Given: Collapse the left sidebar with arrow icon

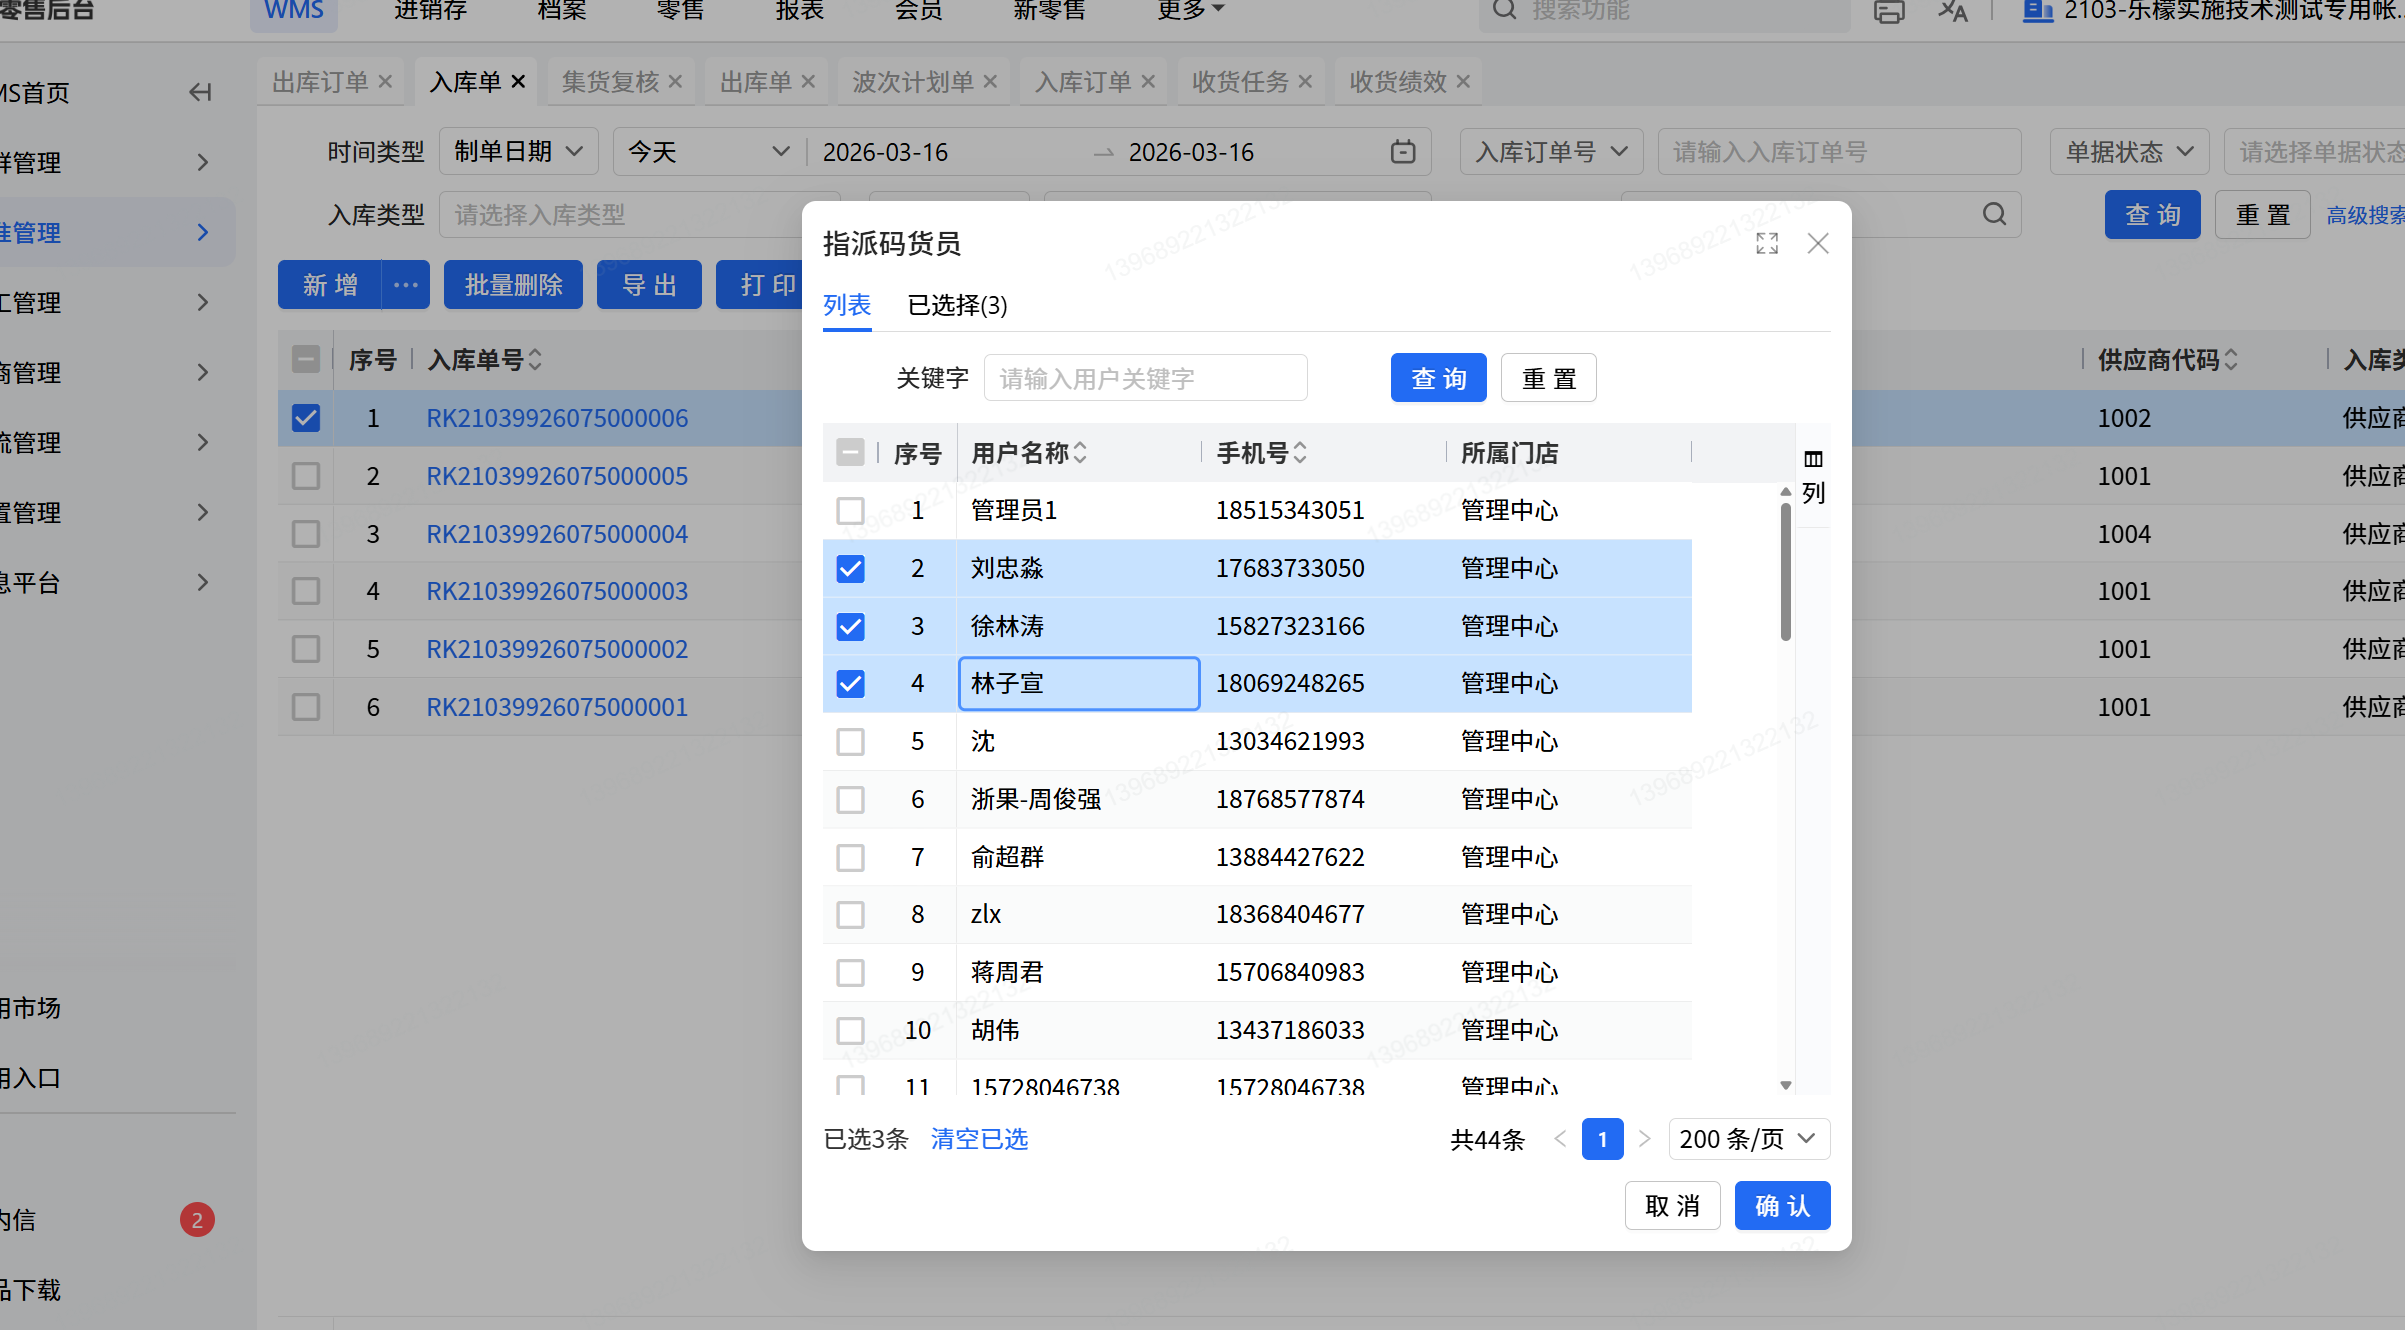Looking at the screenshot, I should pos(200,92).
